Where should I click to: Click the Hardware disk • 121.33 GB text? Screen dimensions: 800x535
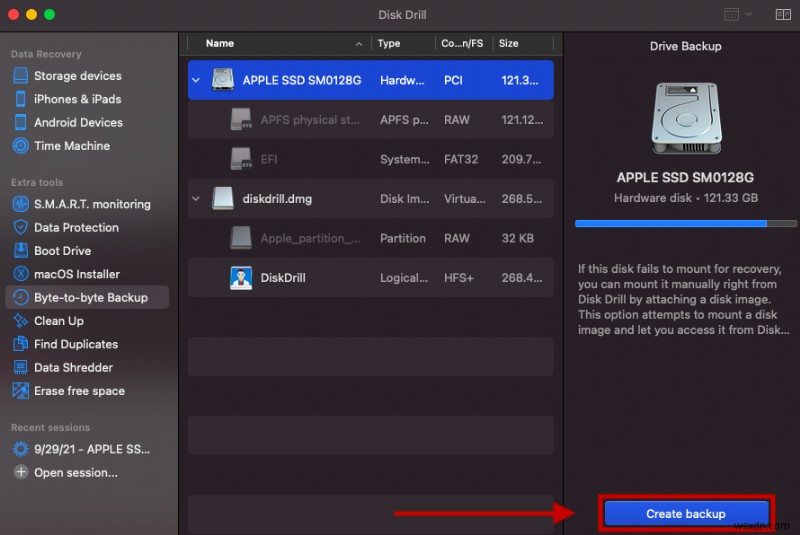tap(686, 198)
